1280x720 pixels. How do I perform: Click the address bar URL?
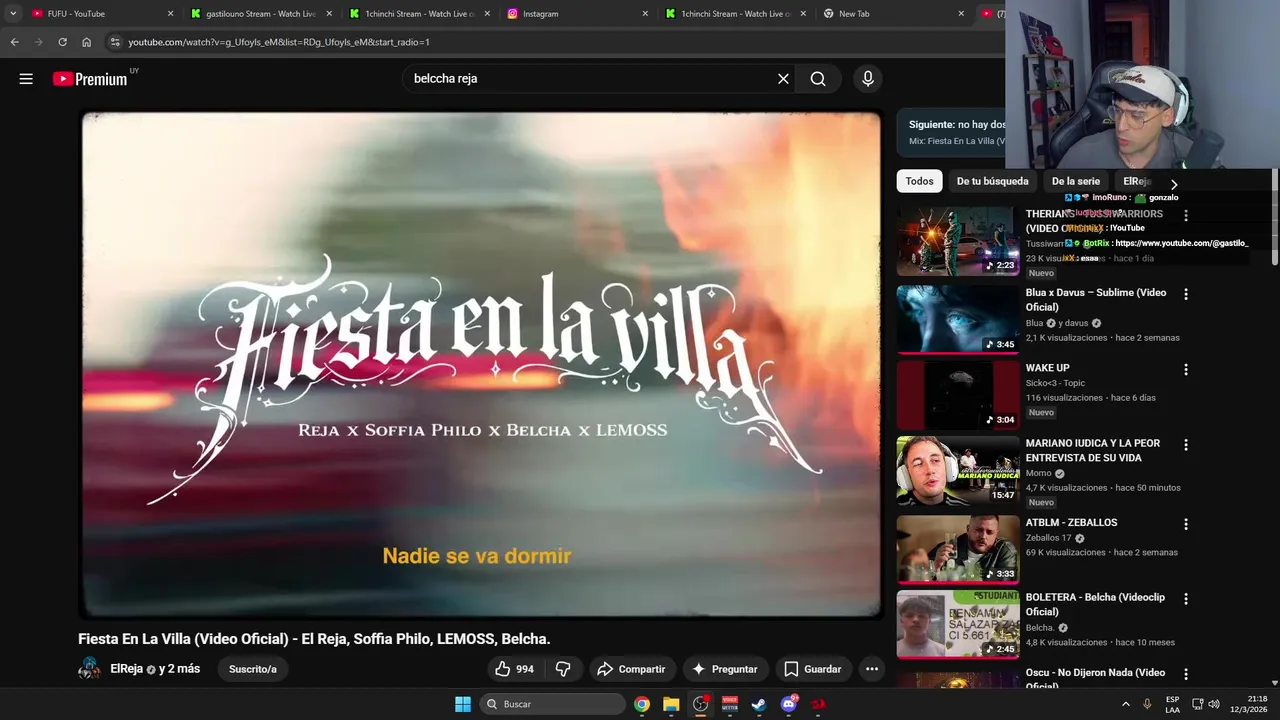pyautogui.click(x=279, y=42)
